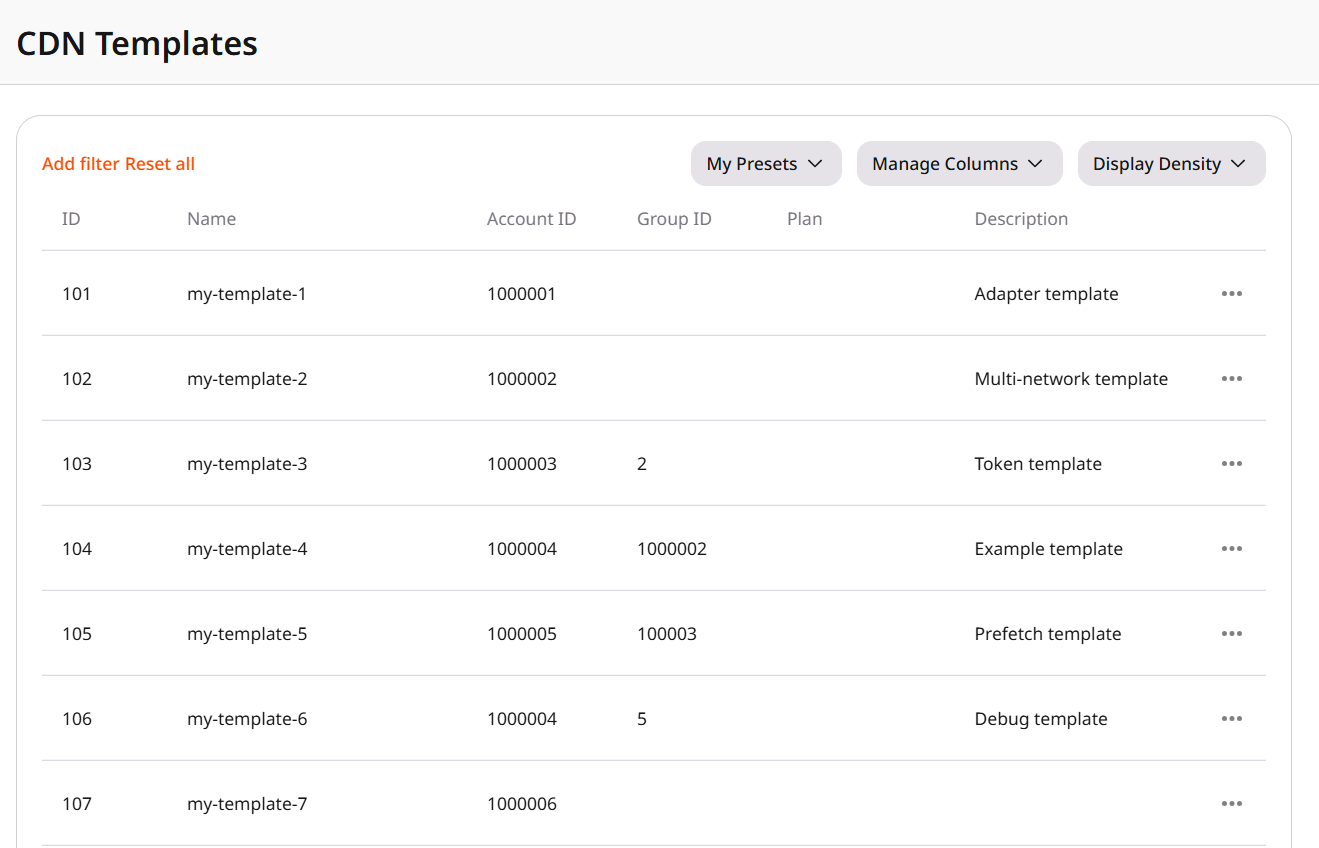The width and height of the screenshot is (1319, 848).
Task: Click the Plan column header
Action: 804,219
